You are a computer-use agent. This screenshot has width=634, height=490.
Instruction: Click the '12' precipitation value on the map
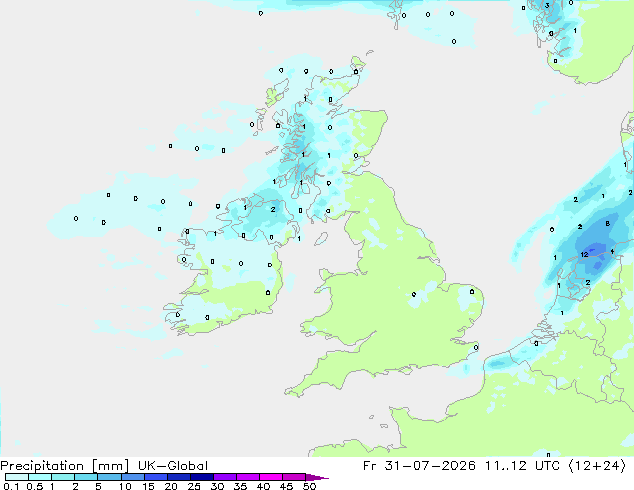(x=585, y=255)
